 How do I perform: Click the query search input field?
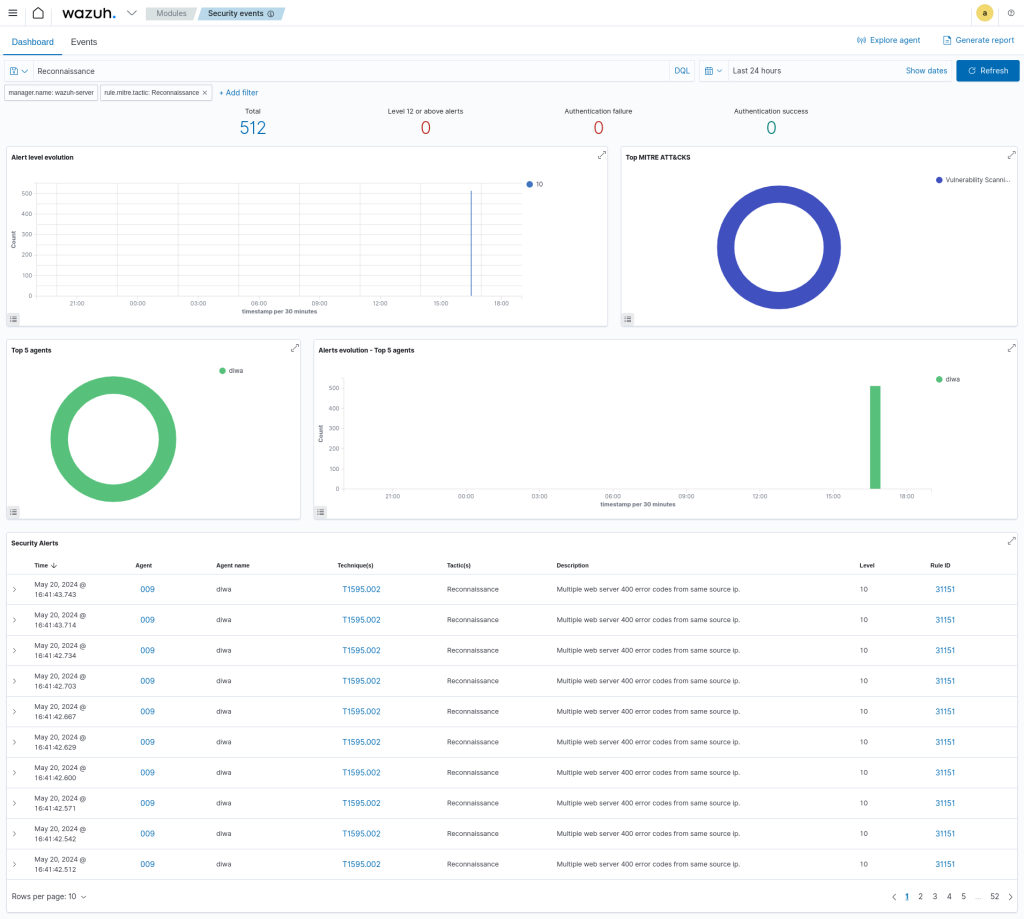pos(350,71)
